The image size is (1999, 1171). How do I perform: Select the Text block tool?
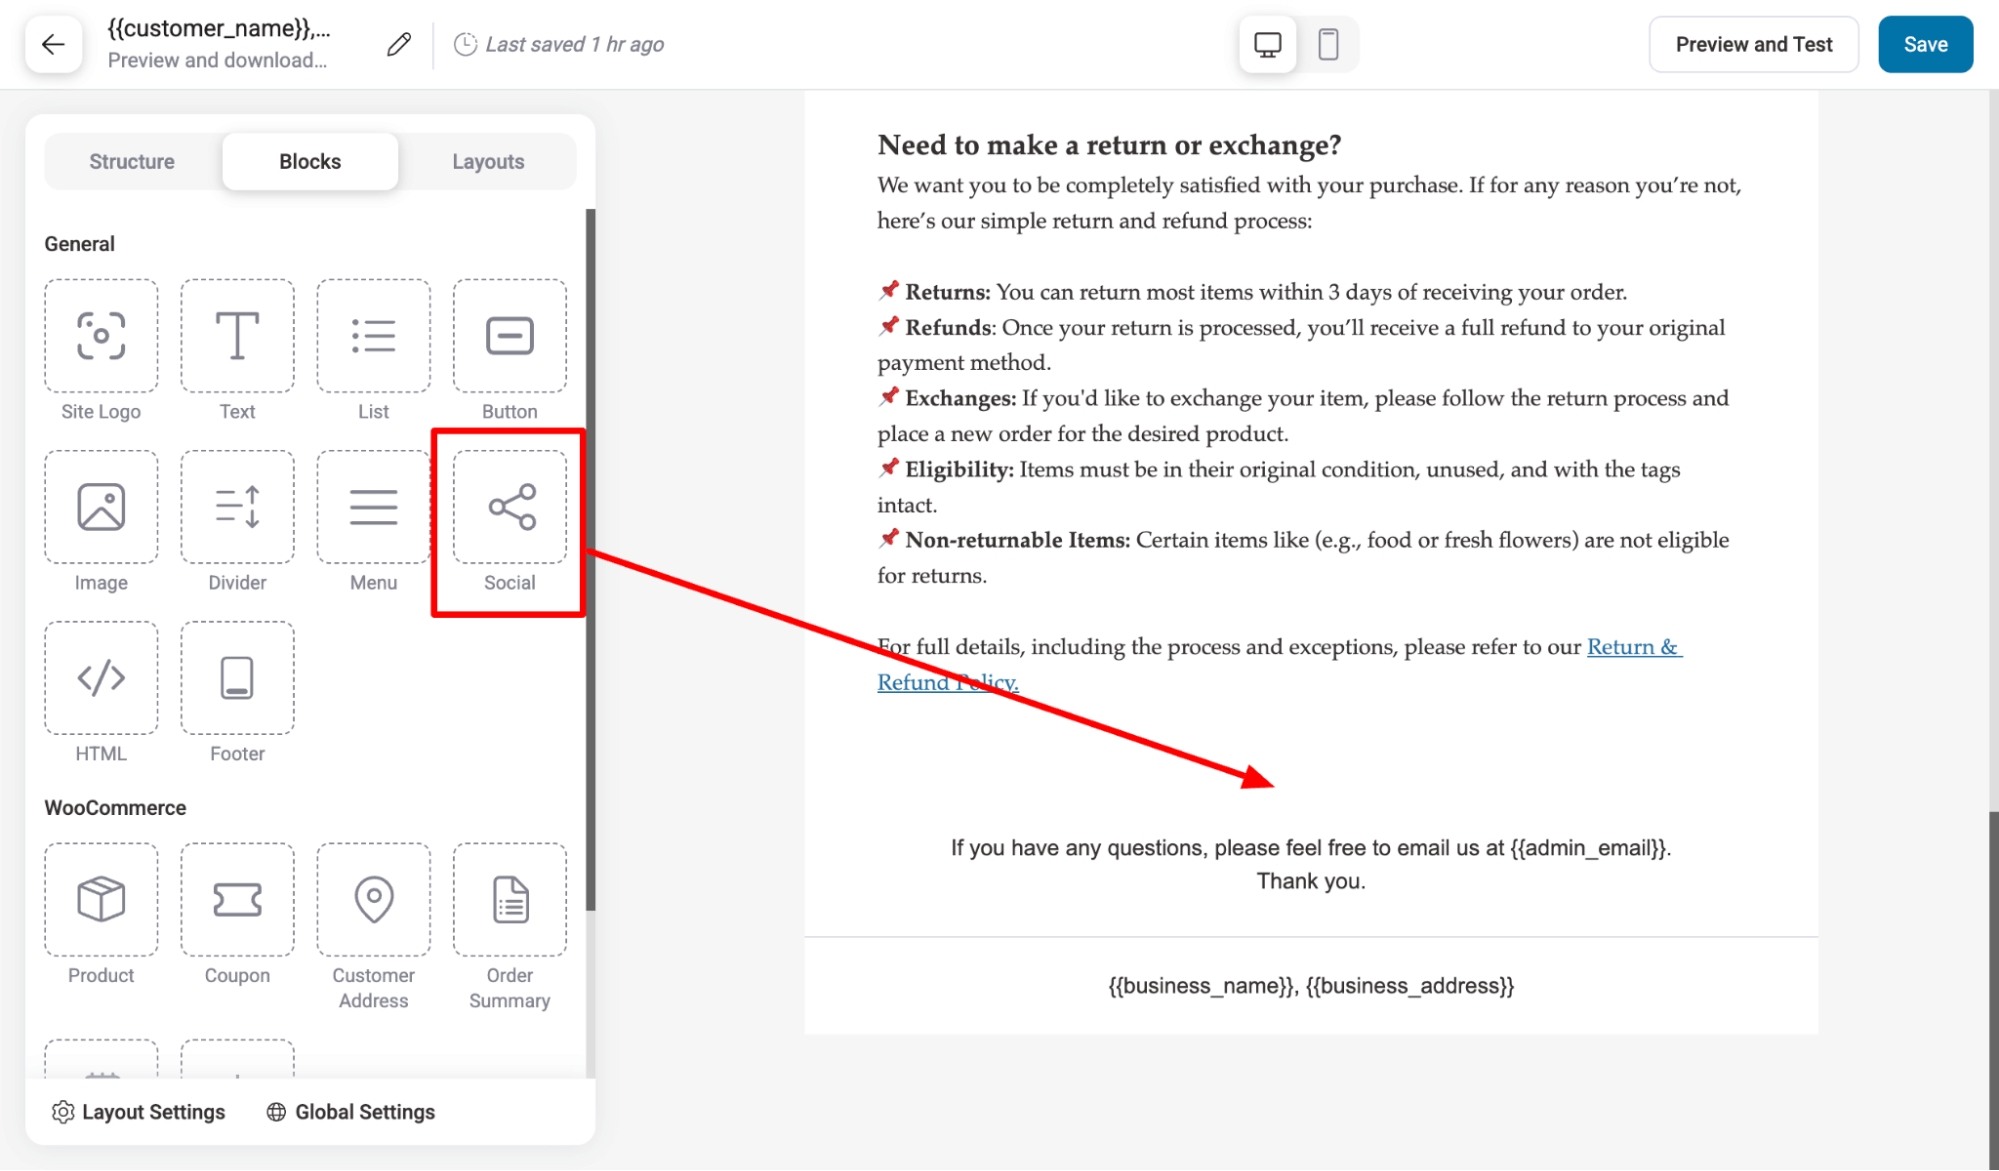236,350
